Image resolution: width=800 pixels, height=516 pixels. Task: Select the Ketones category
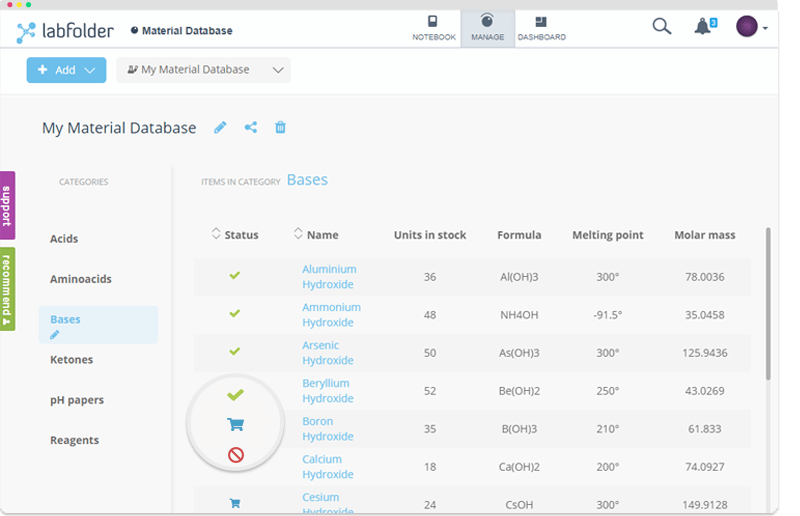pos(71,360)
